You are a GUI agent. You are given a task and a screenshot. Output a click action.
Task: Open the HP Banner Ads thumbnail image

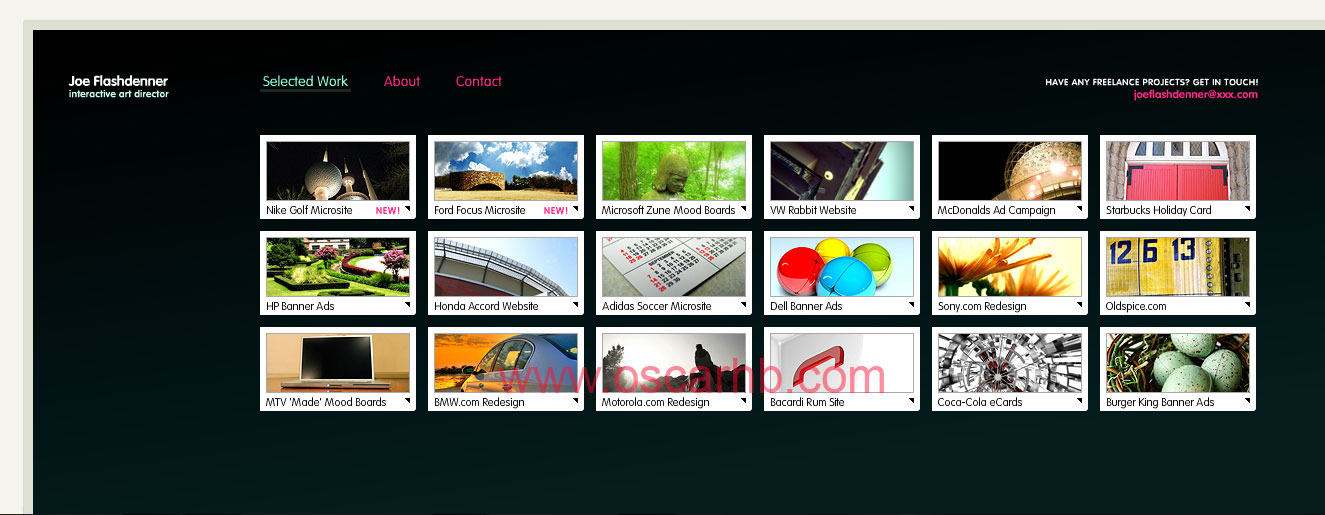[338, 267]
